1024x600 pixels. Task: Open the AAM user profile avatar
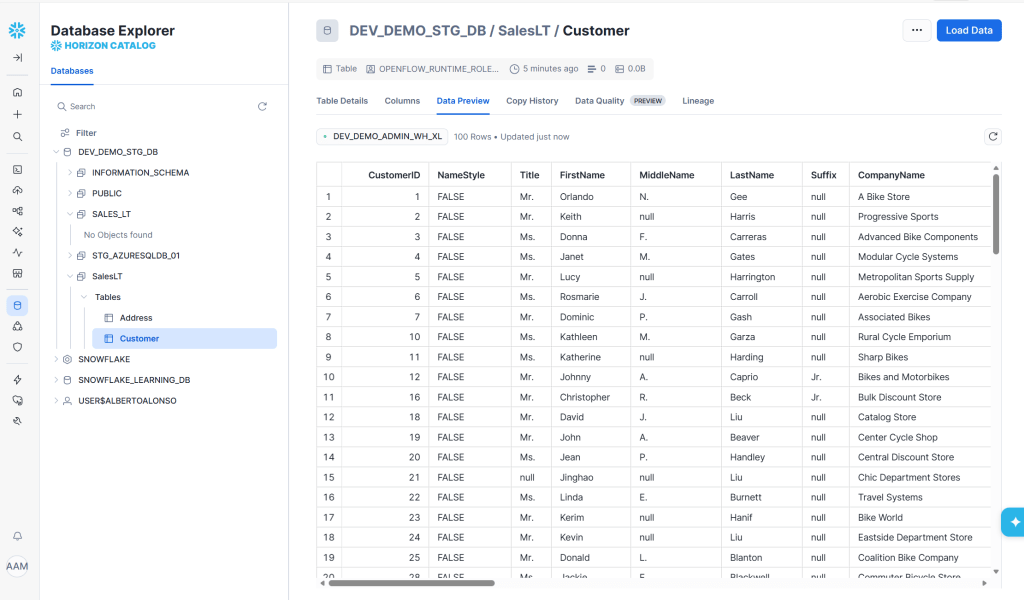click(x=17, y=567)
